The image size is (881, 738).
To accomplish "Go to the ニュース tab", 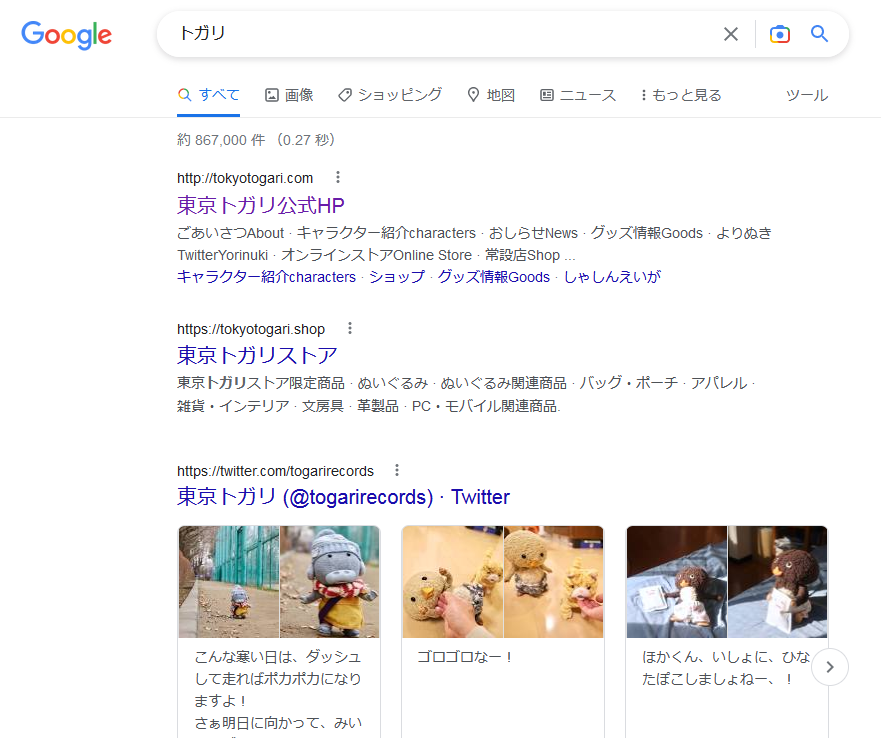I will click(578, 95).
